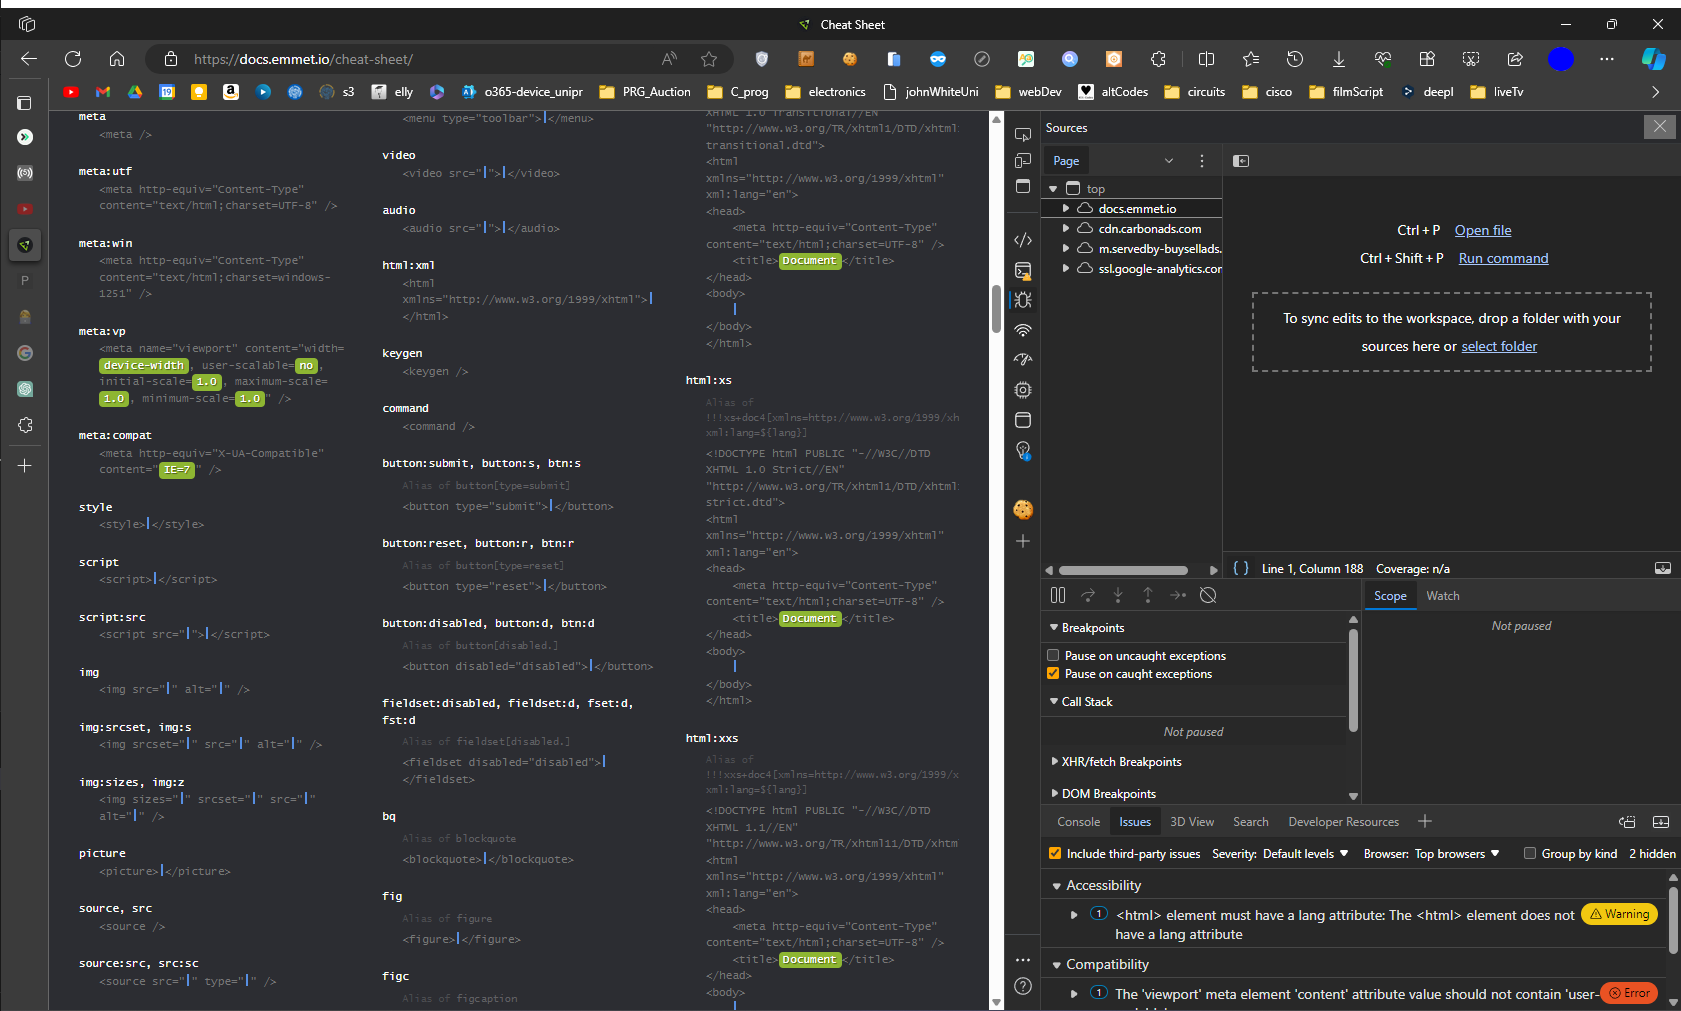Click the select folder link
The height and width of the screenshot is (1011, 1681).
pyautogui.click(x=1499, y=346)
